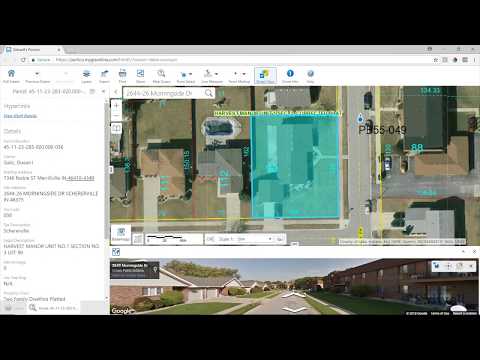Click the search magnifier button
Screen dimensions: 480x360
click(209, 93)
